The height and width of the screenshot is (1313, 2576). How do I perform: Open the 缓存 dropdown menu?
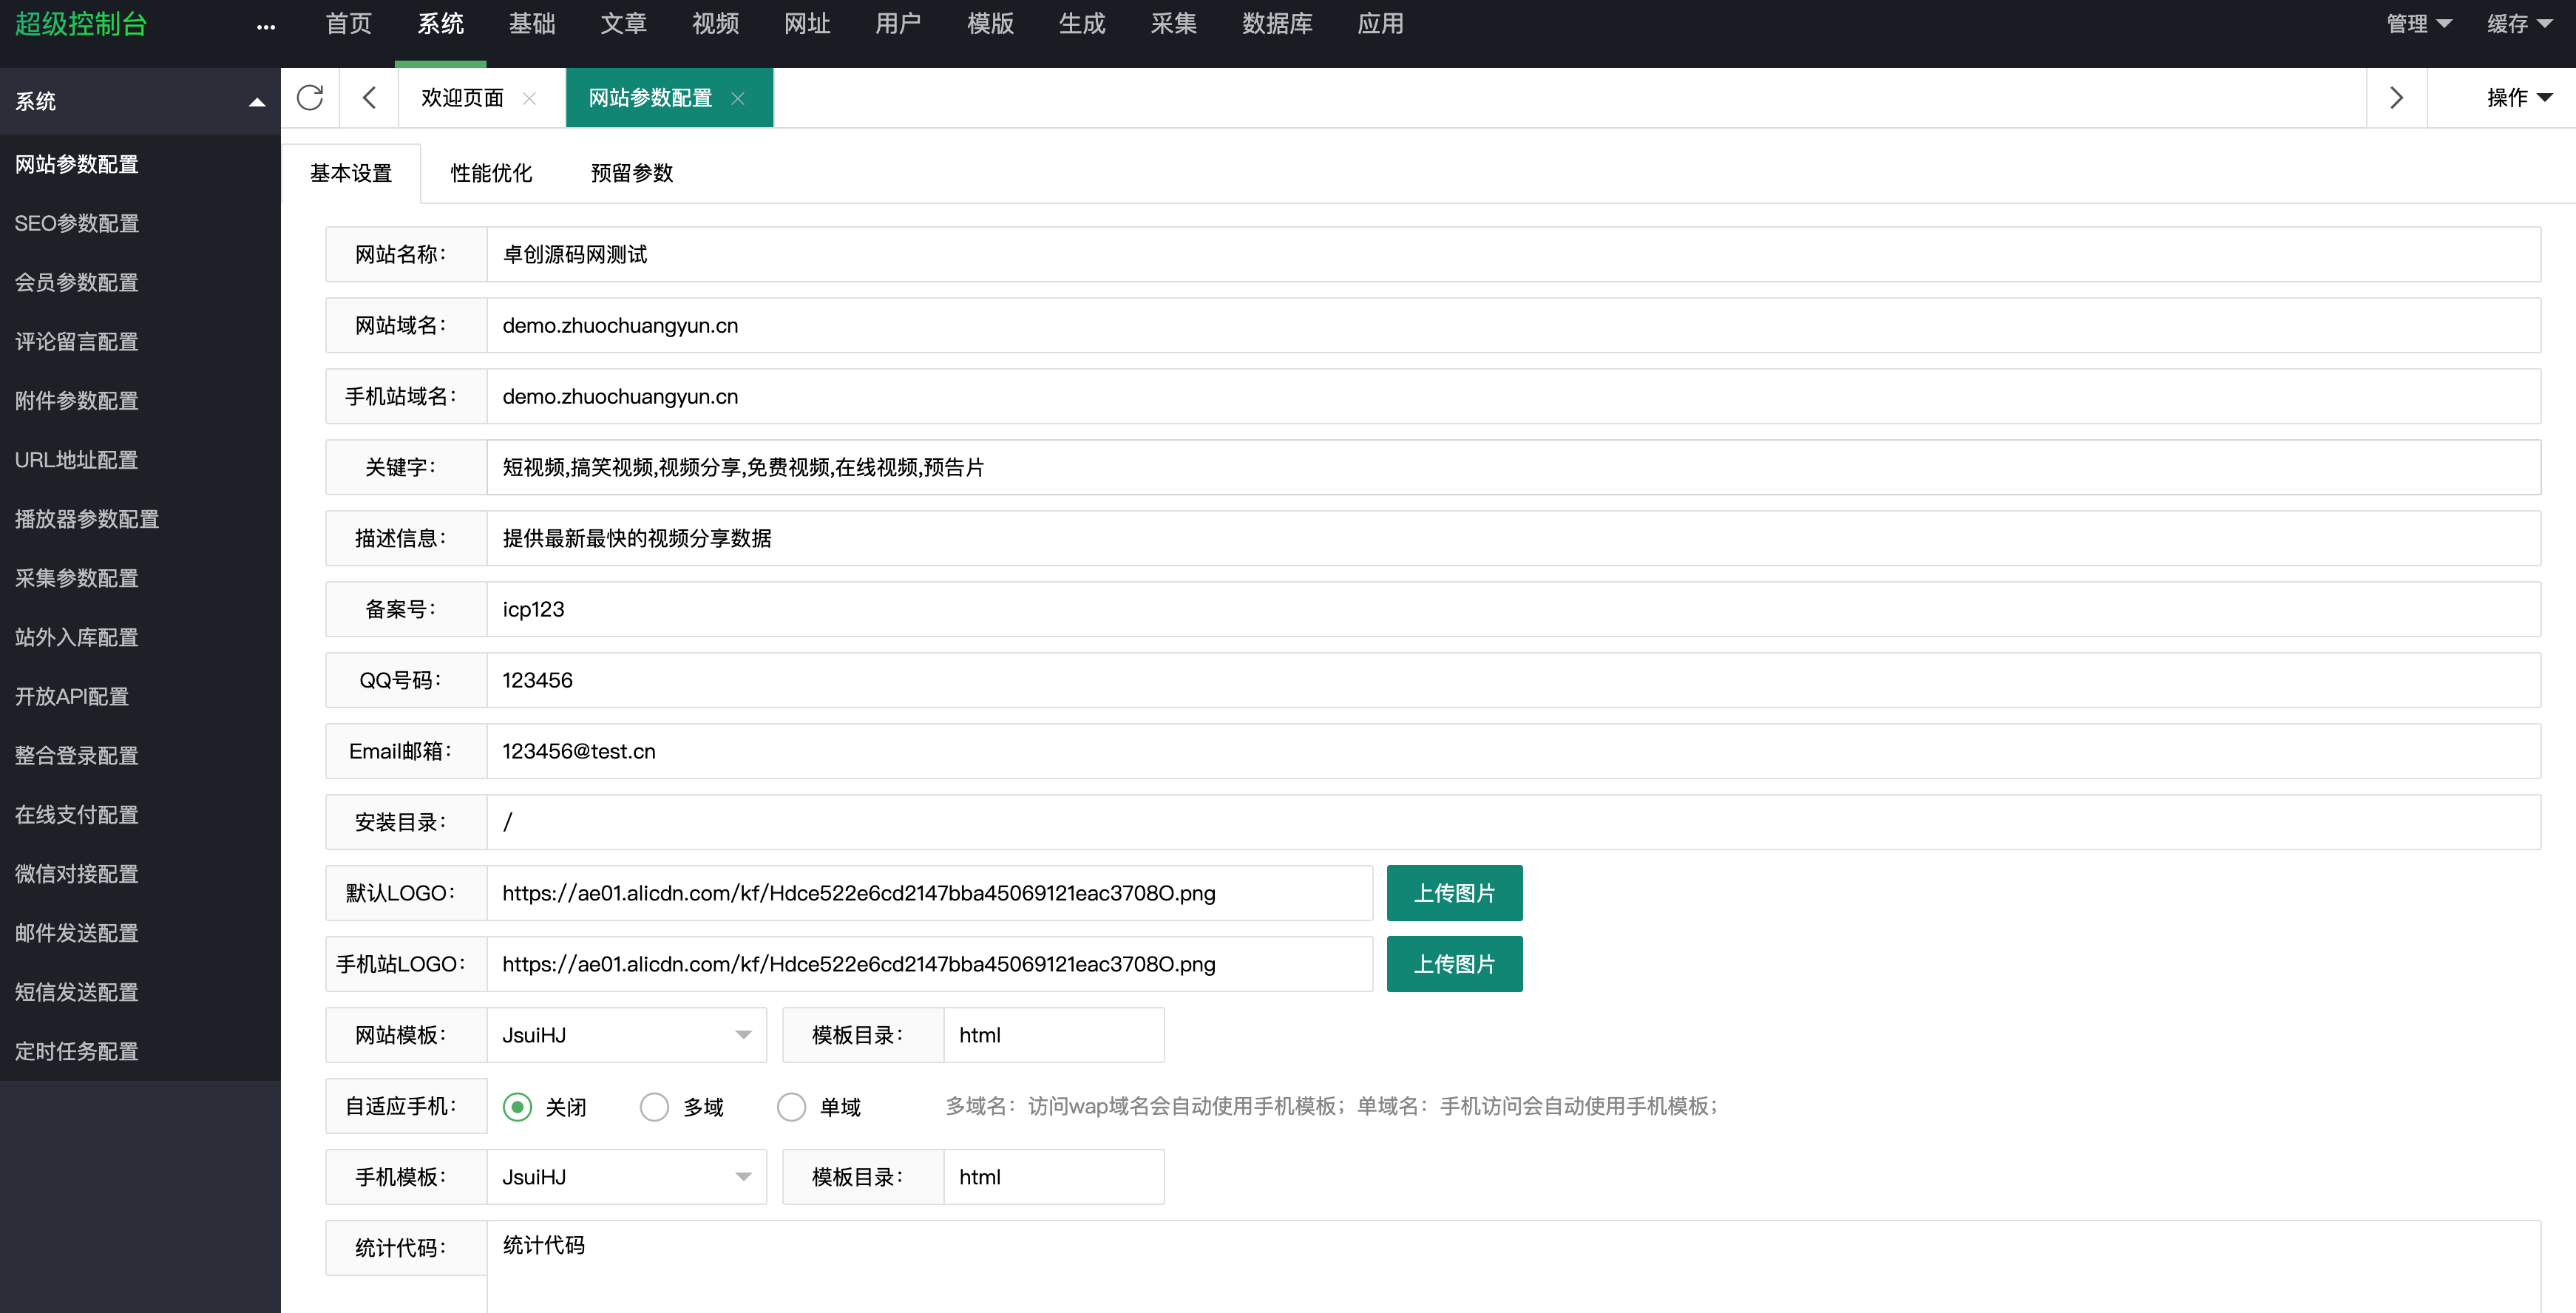[2519, 24]
